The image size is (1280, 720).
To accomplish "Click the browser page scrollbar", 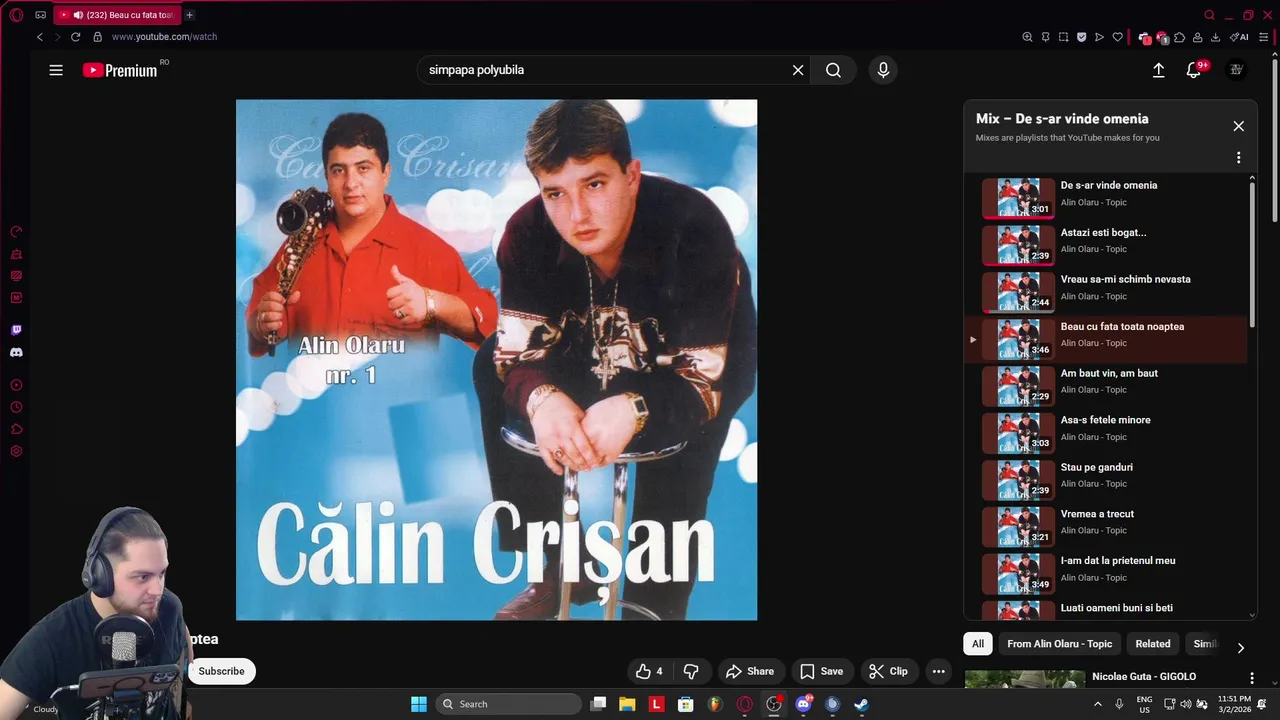I will click(x=1275, y=140).
